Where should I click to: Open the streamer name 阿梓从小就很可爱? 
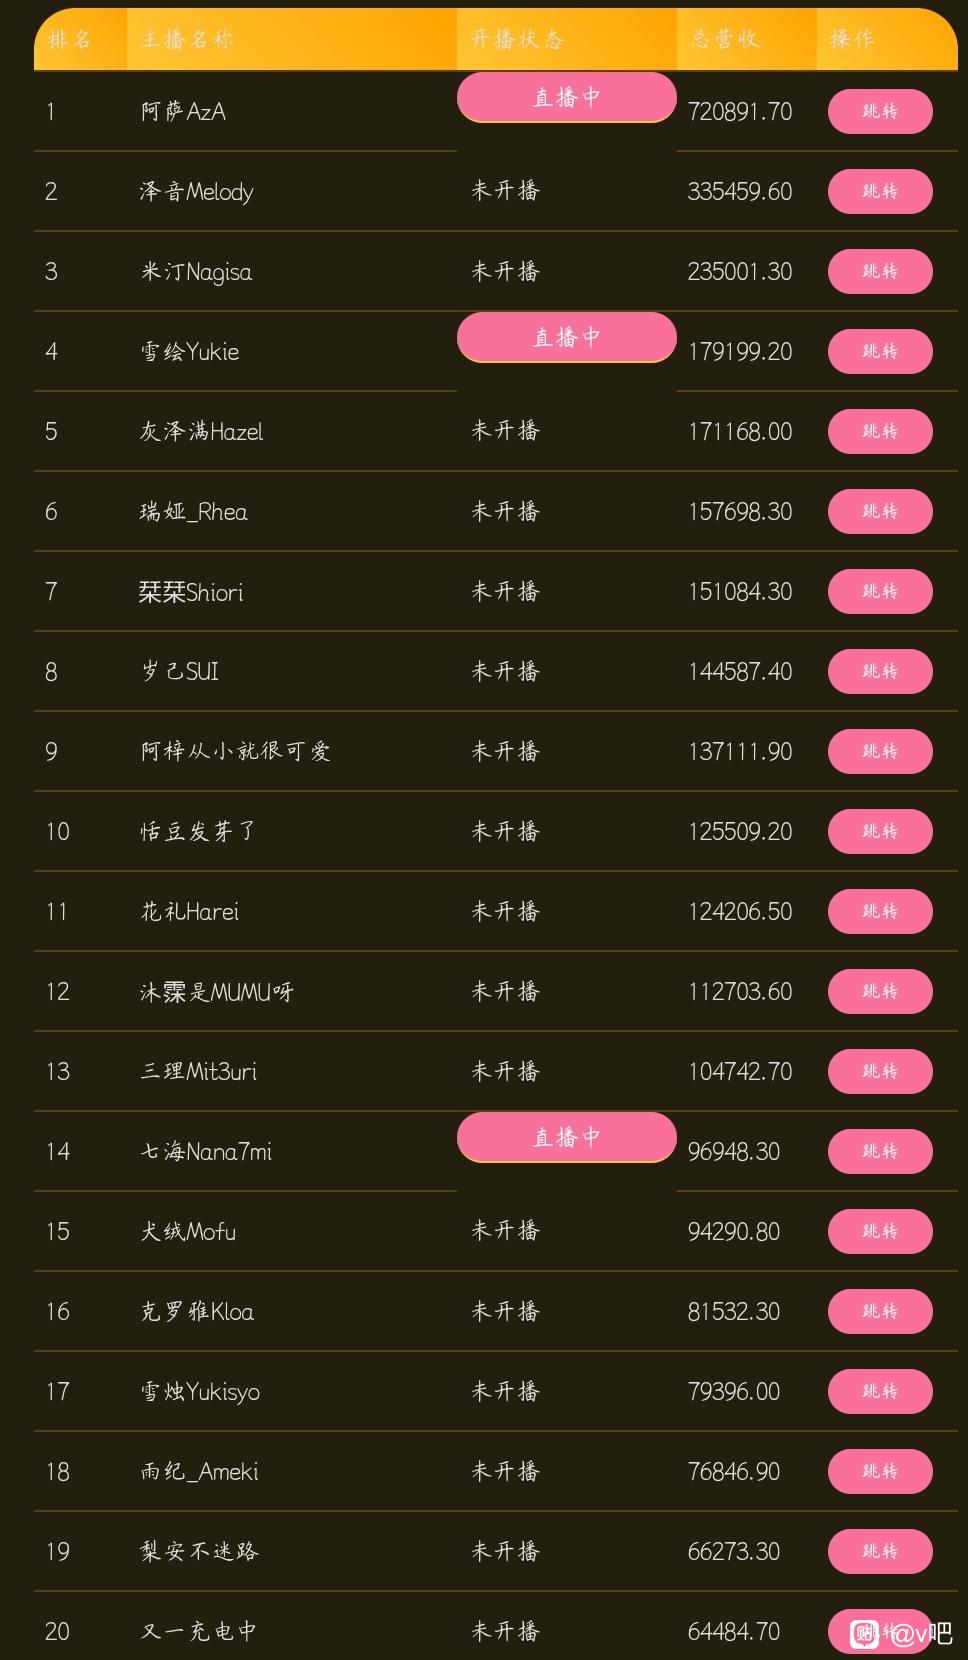click(235, 751)
